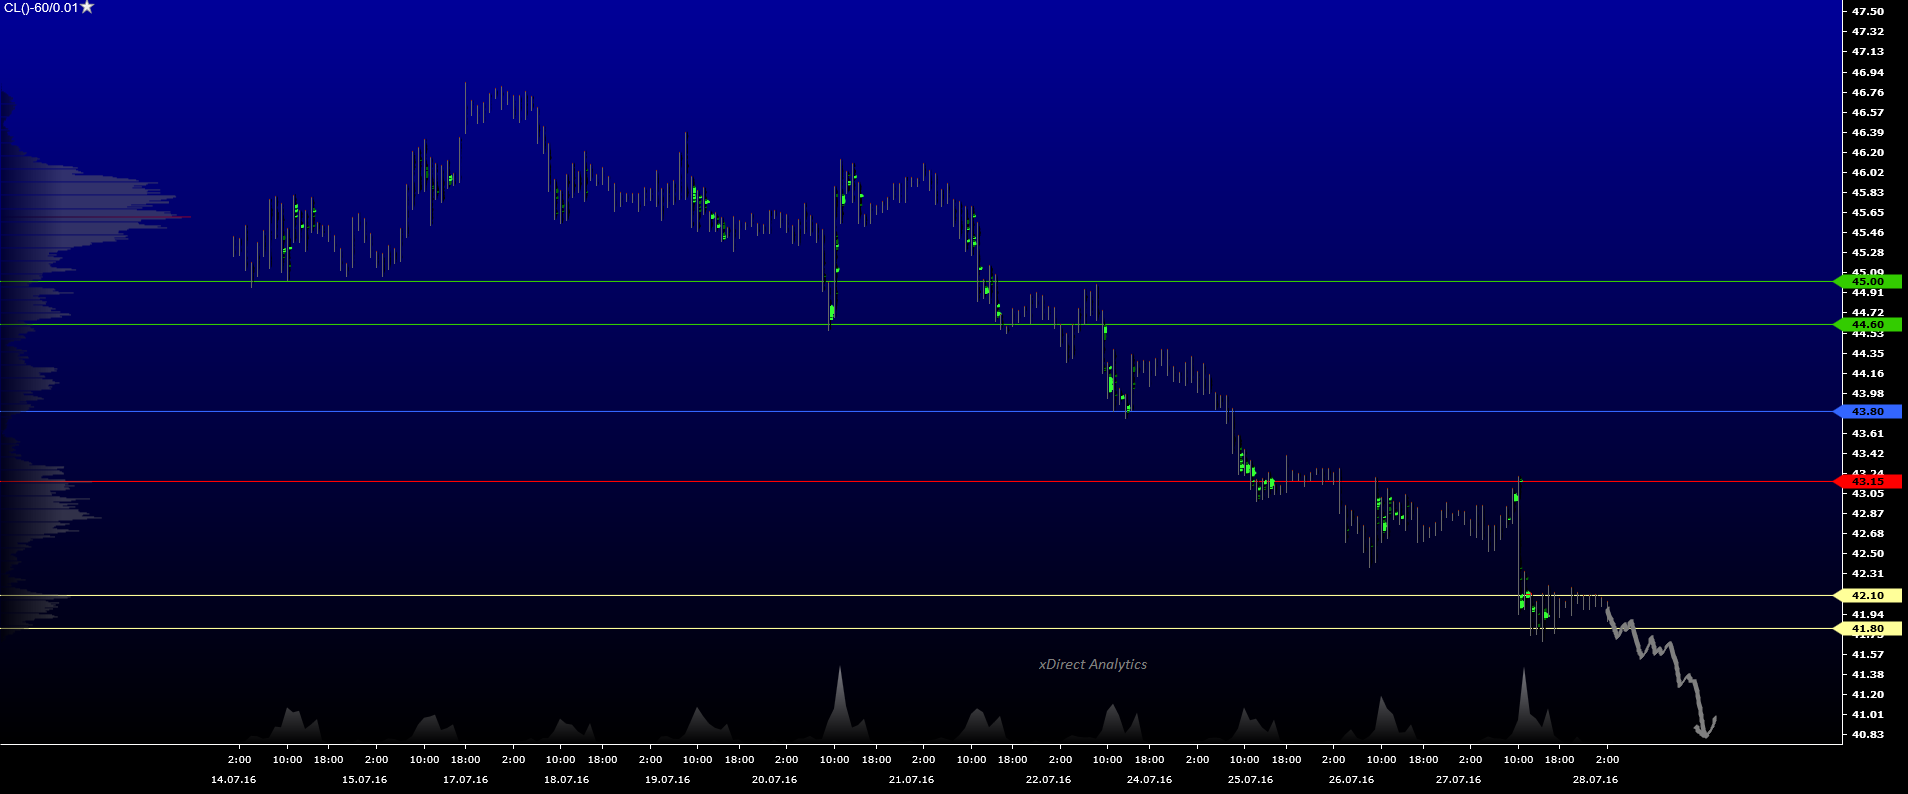Viewport: 1908px width, 794px height.
Task: Select the 28.07.16 date label
Action: [1595, 780]
